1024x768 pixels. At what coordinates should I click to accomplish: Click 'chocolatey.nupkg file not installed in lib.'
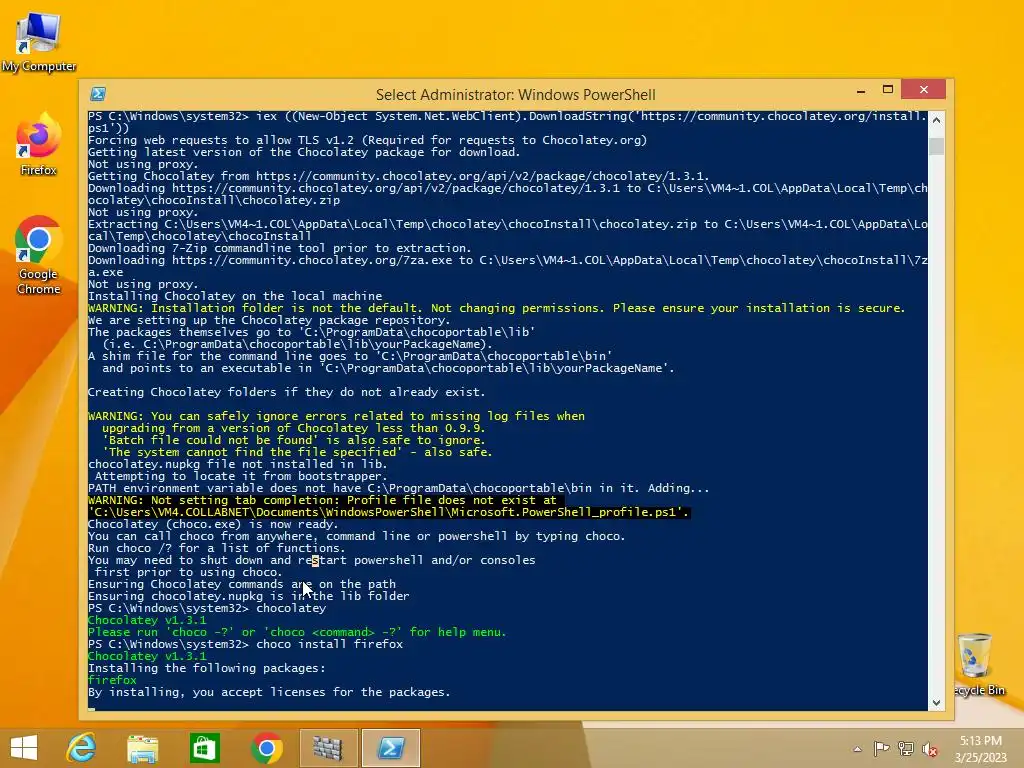click(238, 464)
